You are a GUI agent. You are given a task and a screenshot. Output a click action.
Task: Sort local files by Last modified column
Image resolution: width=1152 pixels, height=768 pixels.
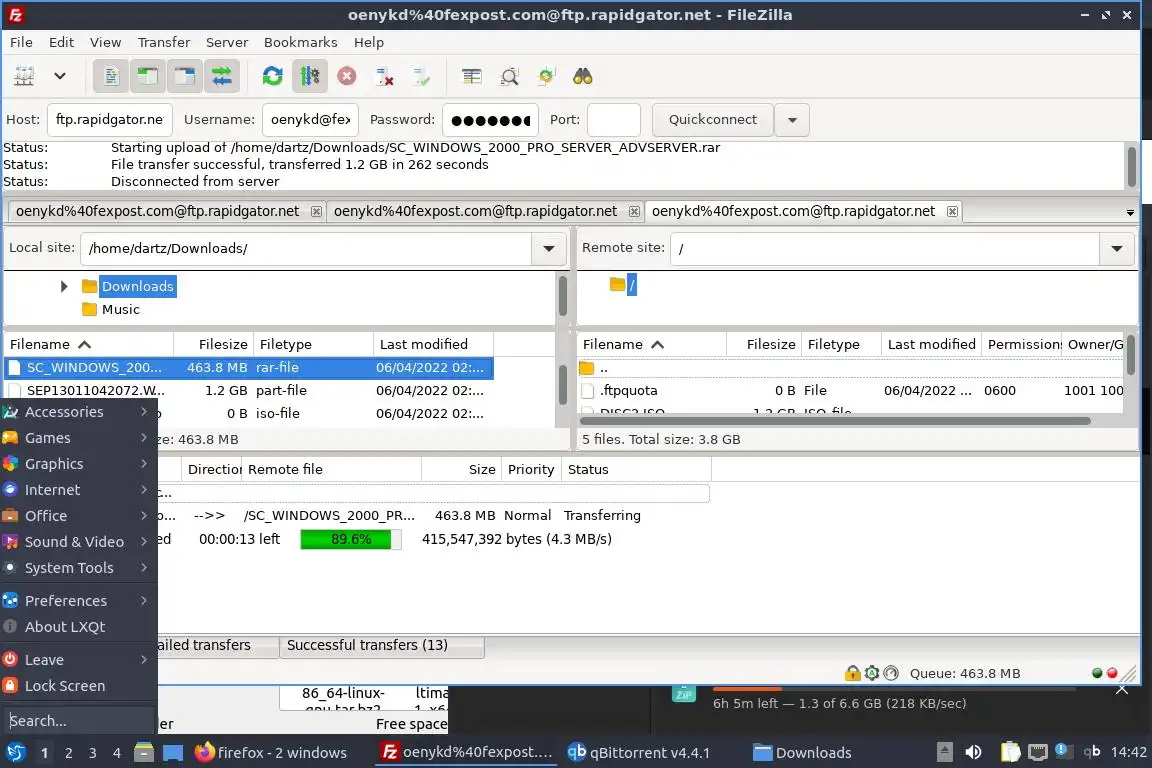tap(433, 344)
